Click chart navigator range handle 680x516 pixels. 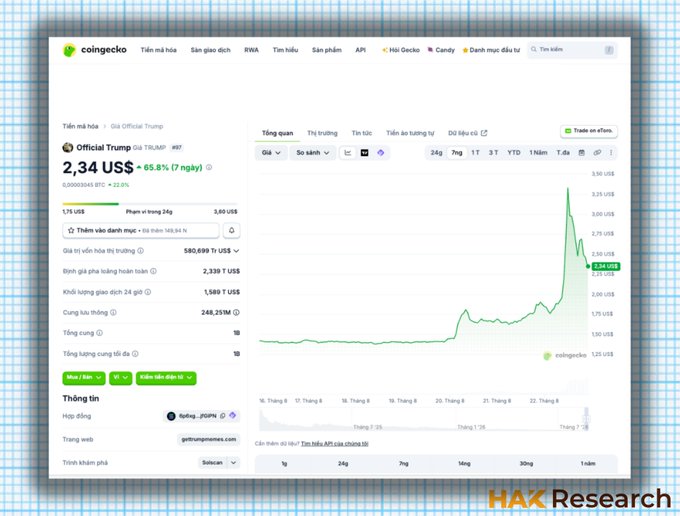tap(586, 419)
